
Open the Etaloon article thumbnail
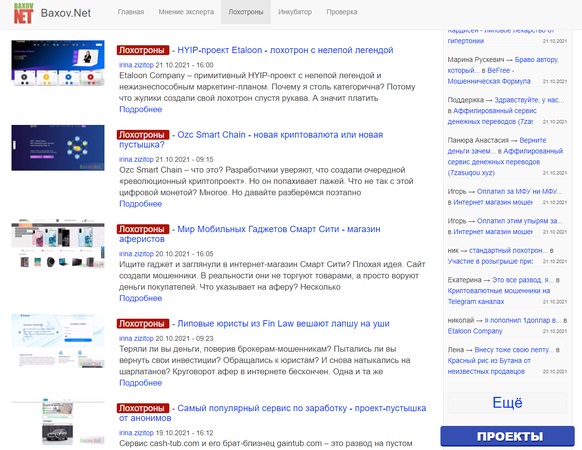coord(58,63)
